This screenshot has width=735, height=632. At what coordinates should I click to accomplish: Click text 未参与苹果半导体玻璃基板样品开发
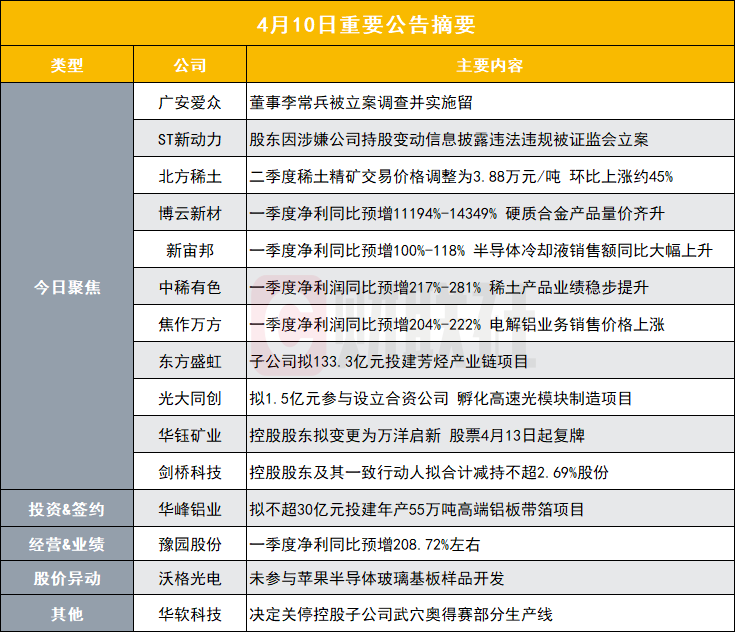click(x=377, y=579)
